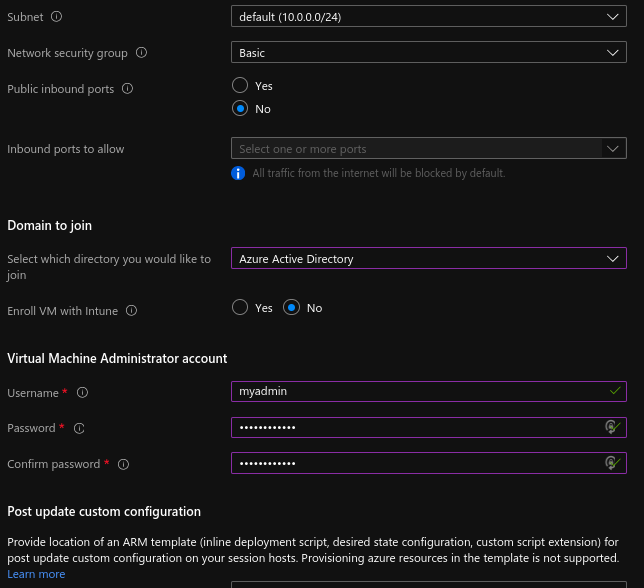Click the blue information icon about blocked traffic
Screen dimensions: 644x588
point(238,173)
